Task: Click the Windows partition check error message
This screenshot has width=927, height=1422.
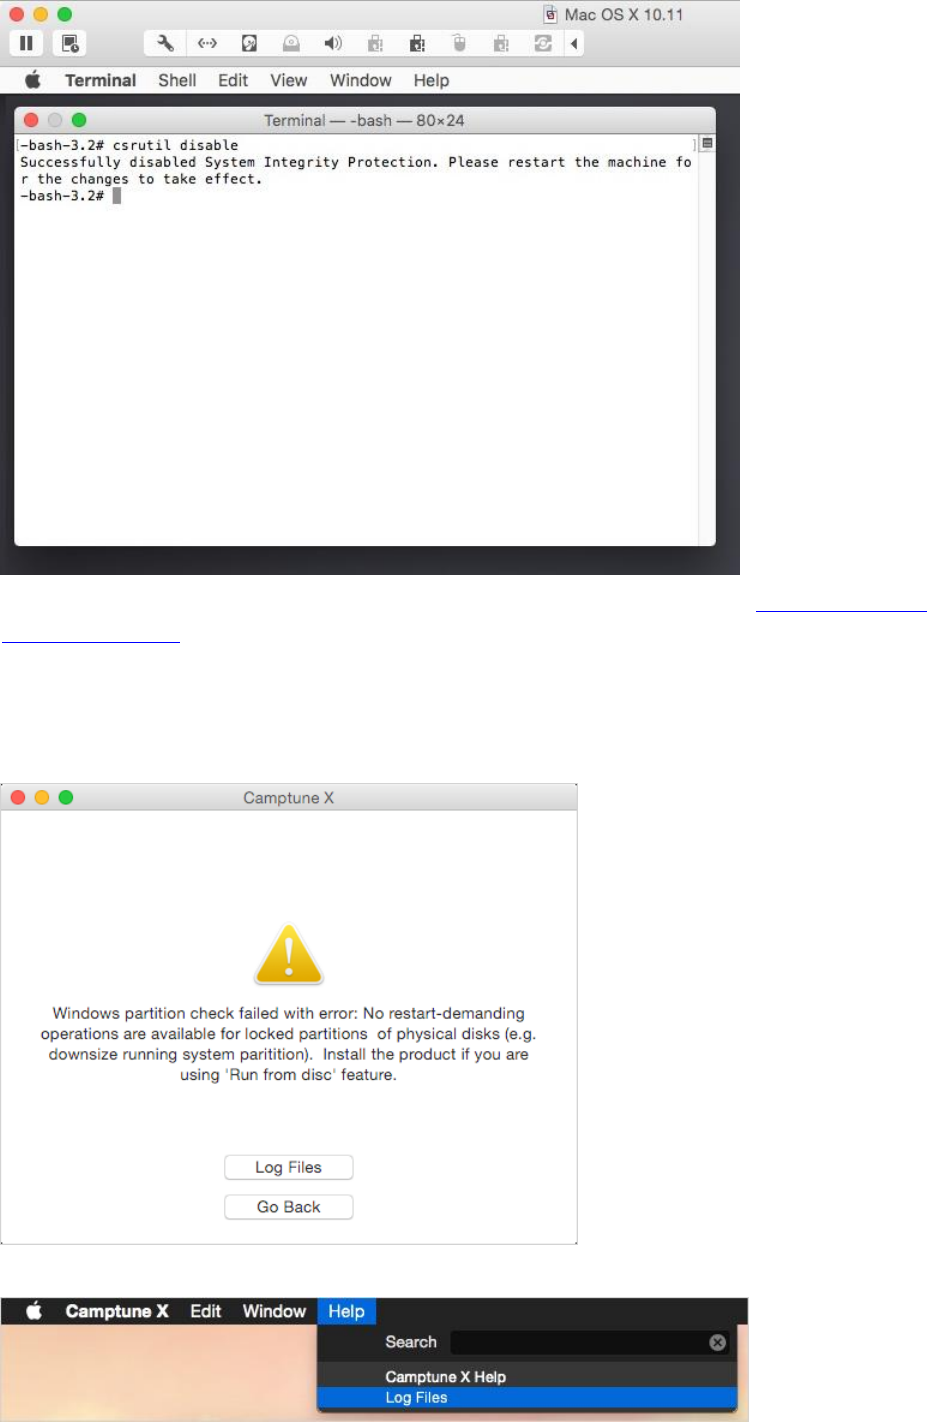Action: tap(288, 1044)
